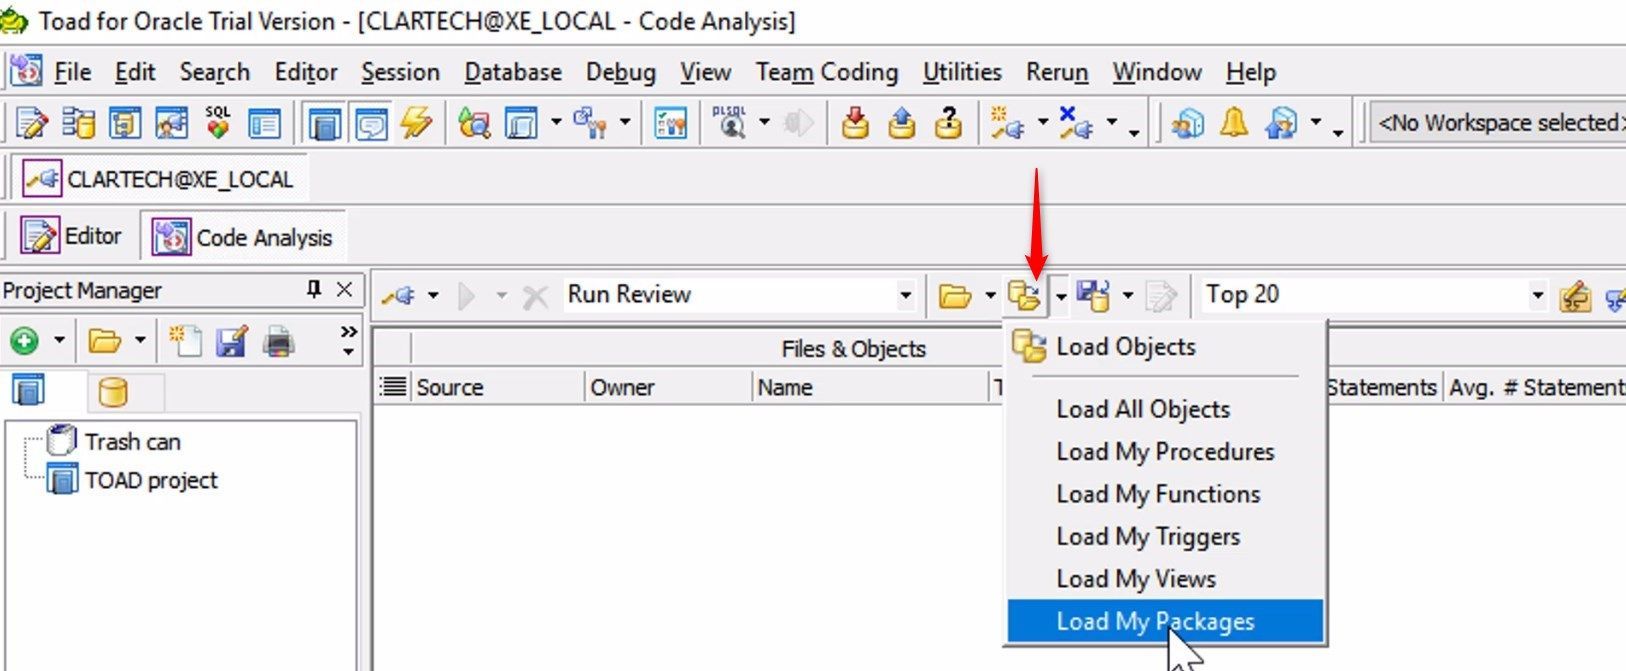Sort by the Name column header
Viewport: 1626px width, 671px height.
pyautogui.click(x=870, y=387)
